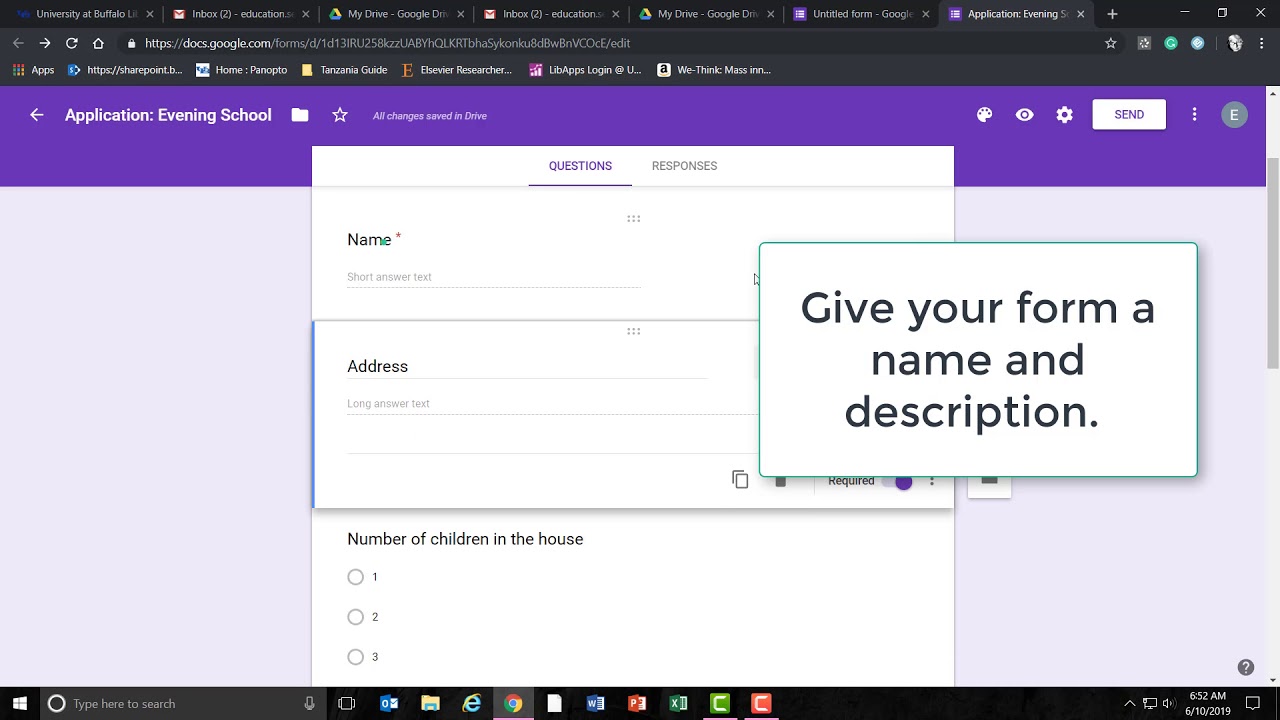Open the Windows notification center
The image size is (1280, 720).
(x=1253, y=703)
